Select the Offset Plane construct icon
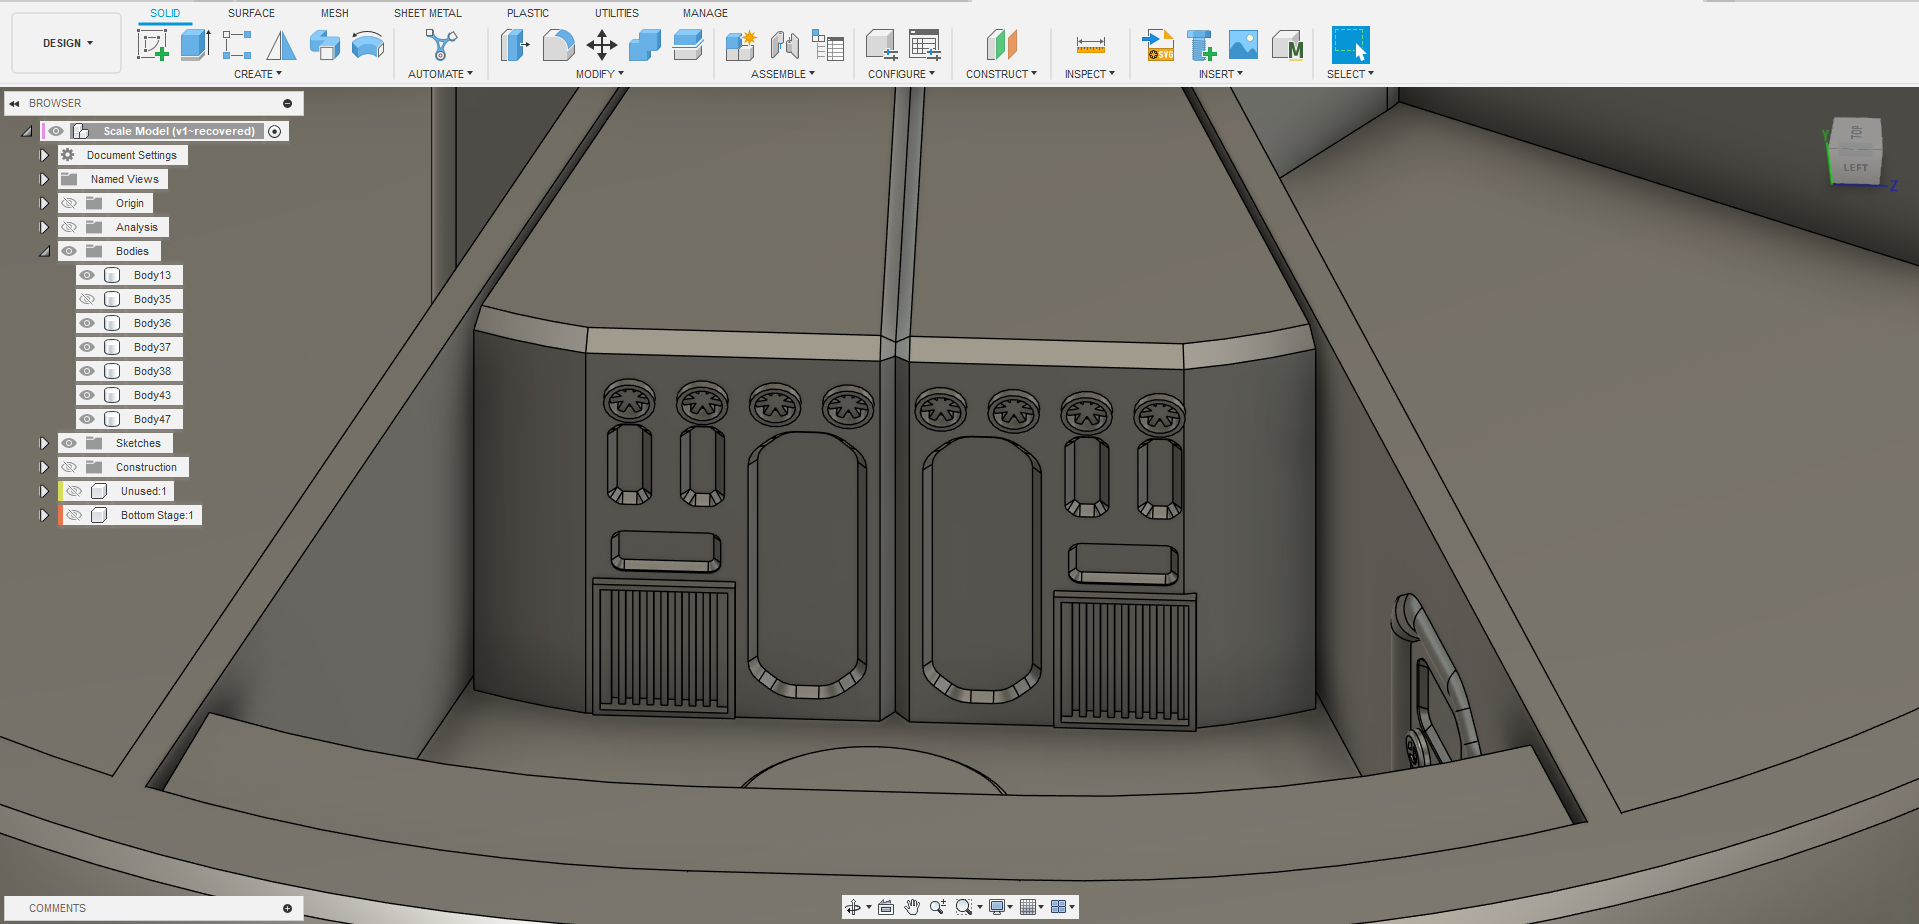Screen dimensions: 1919x924 pos(1001,45)
